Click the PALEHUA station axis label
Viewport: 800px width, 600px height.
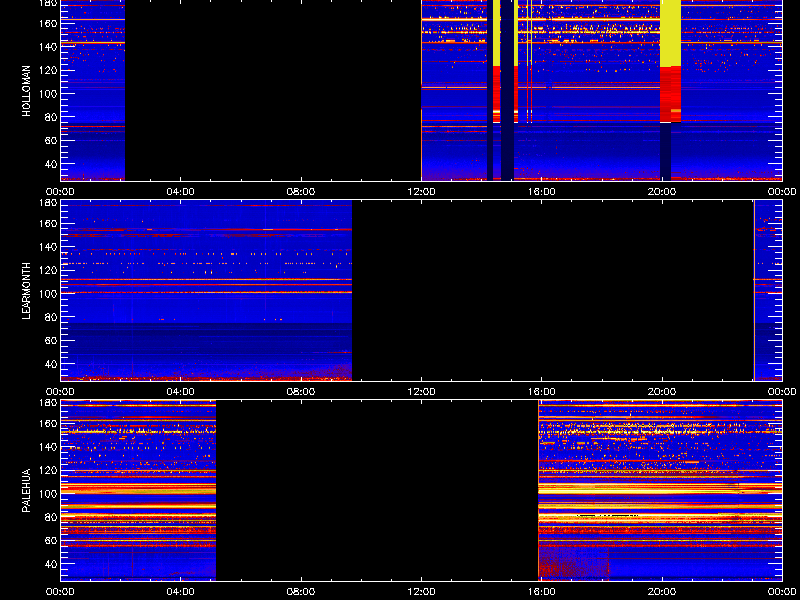pos(27,490)
